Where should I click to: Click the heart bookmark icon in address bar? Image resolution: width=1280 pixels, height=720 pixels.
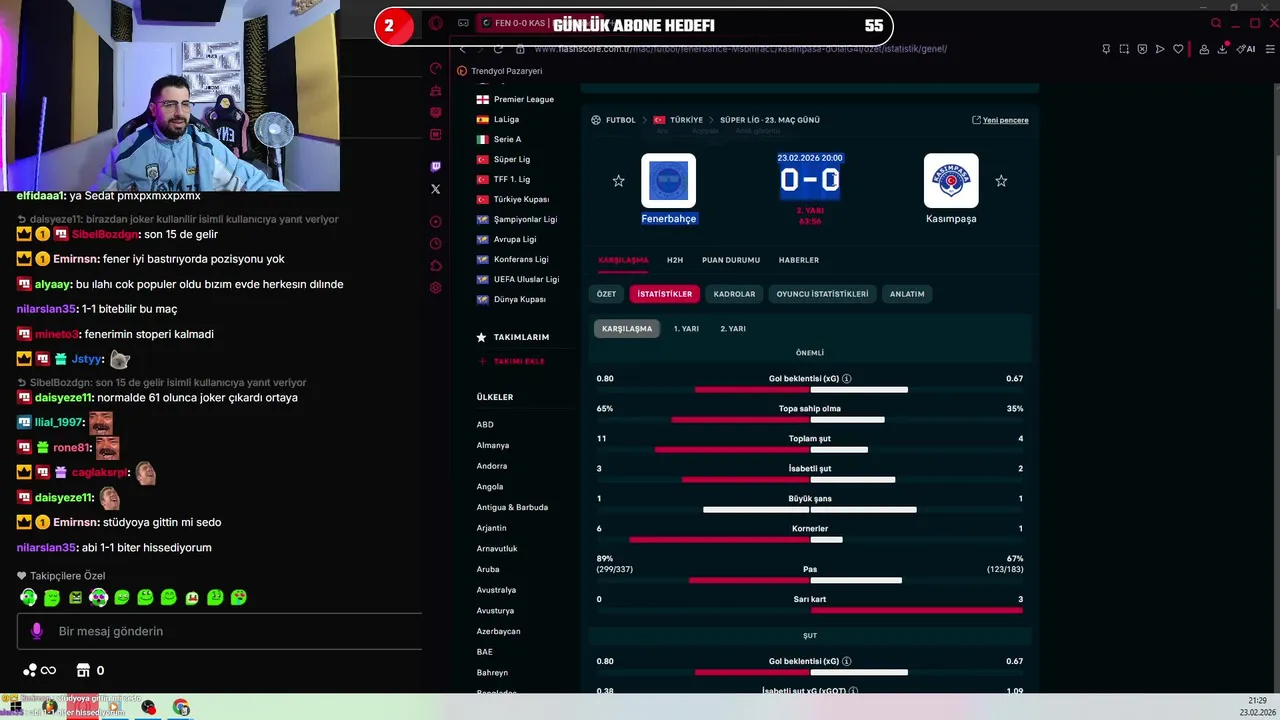point(1178,49)
